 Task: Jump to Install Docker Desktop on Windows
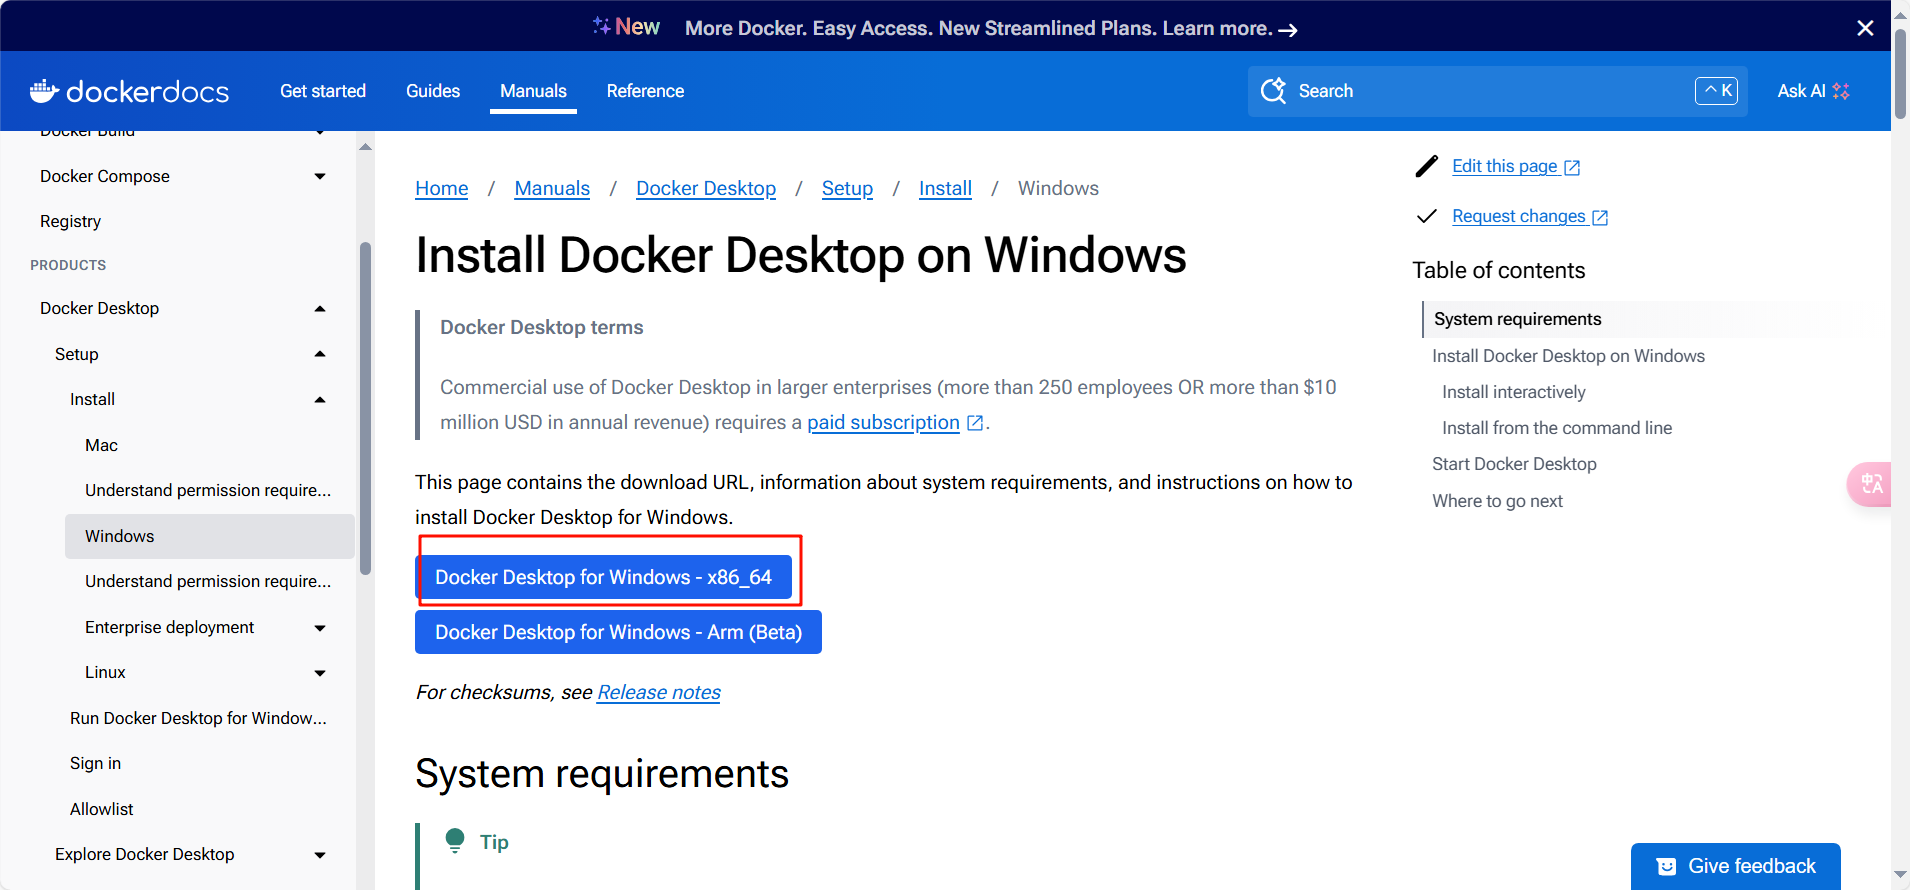(1568, 356)
